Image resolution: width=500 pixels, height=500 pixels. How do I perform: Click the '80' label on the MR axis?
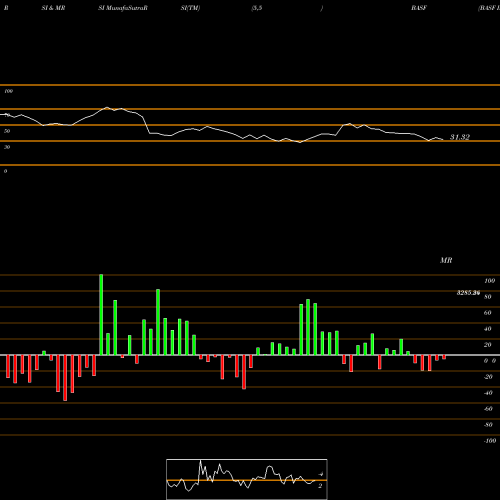pos(488,297)
